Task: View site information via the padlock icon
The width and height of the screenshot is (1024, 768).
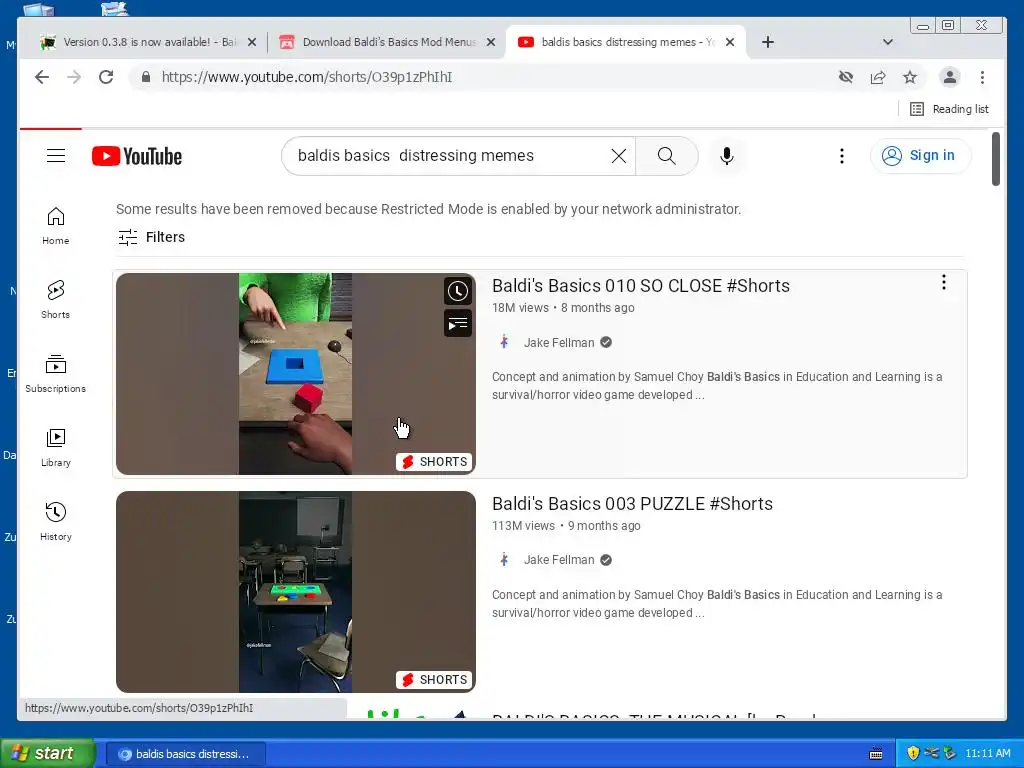Action: point(146,77)
